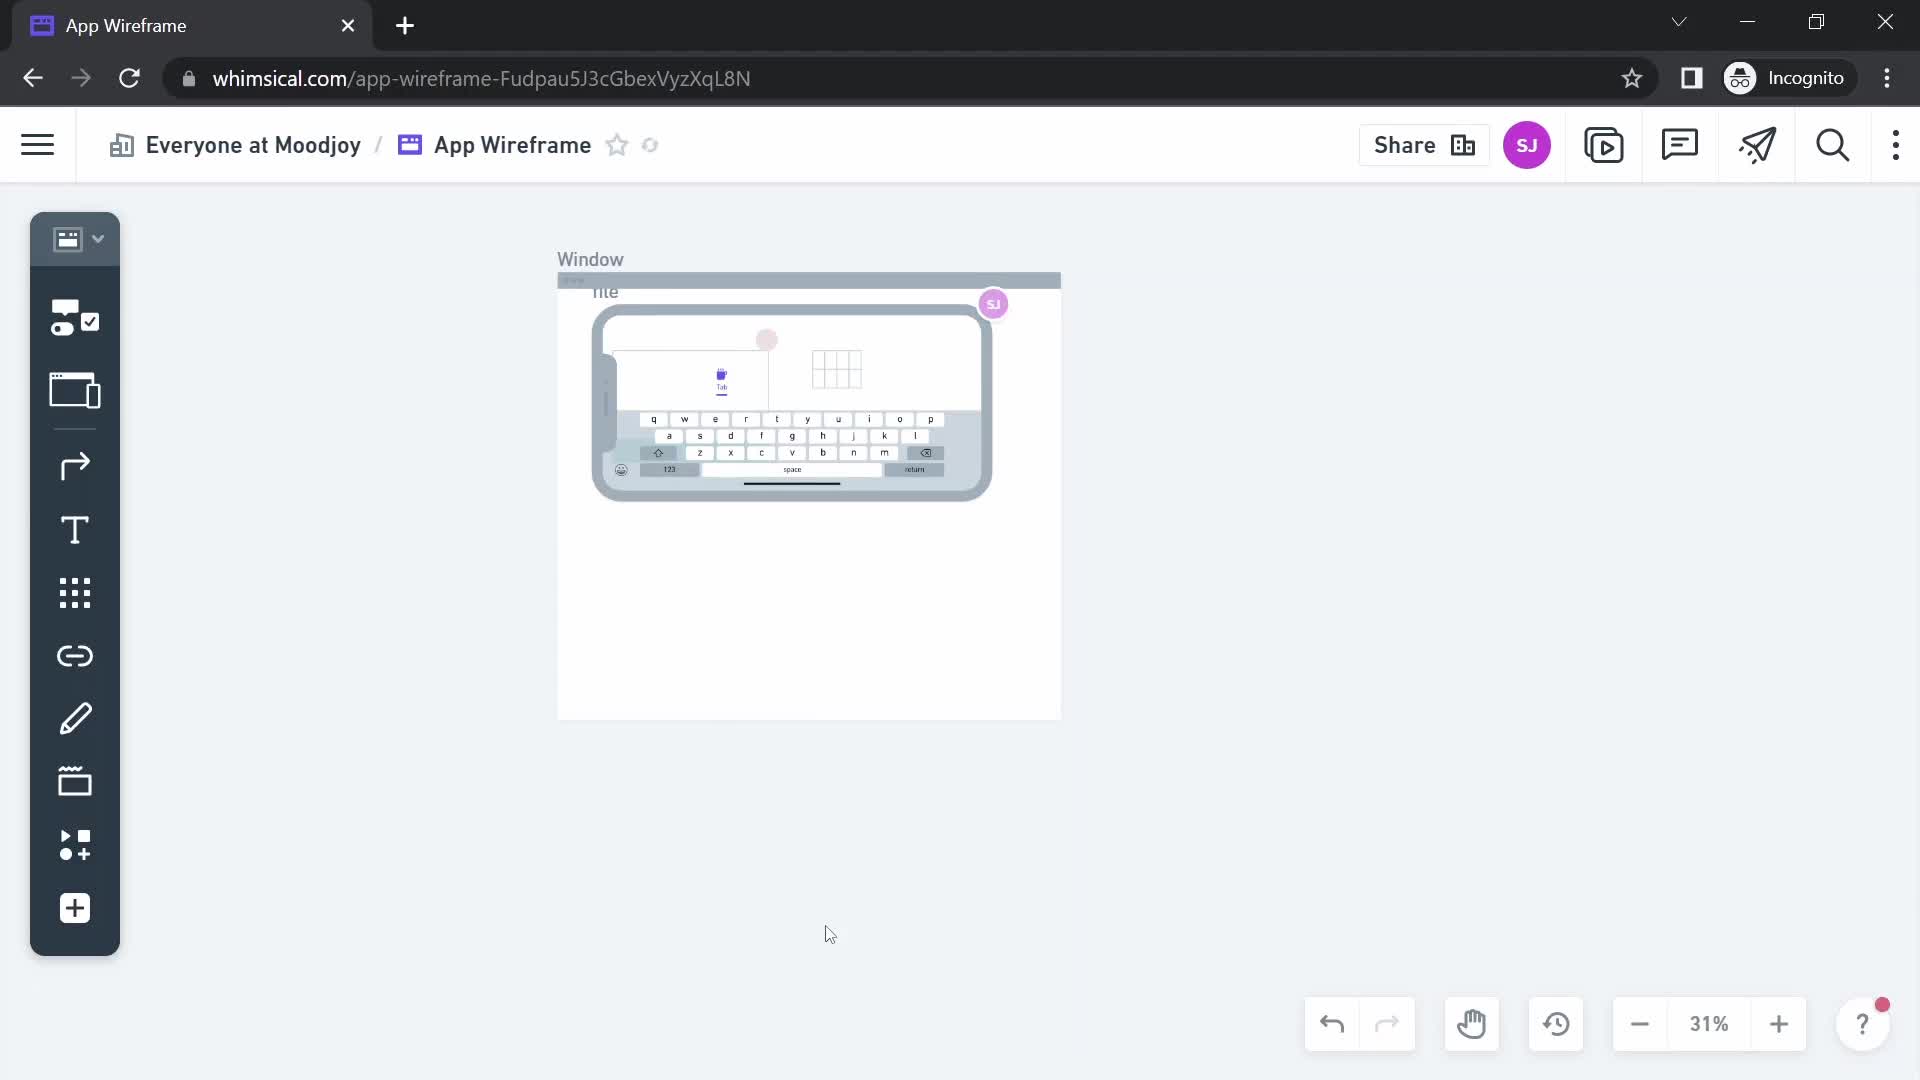Select the Text tool
Image resolution: width=1920 pixels, height=1080 pixels.
(74, 530)
